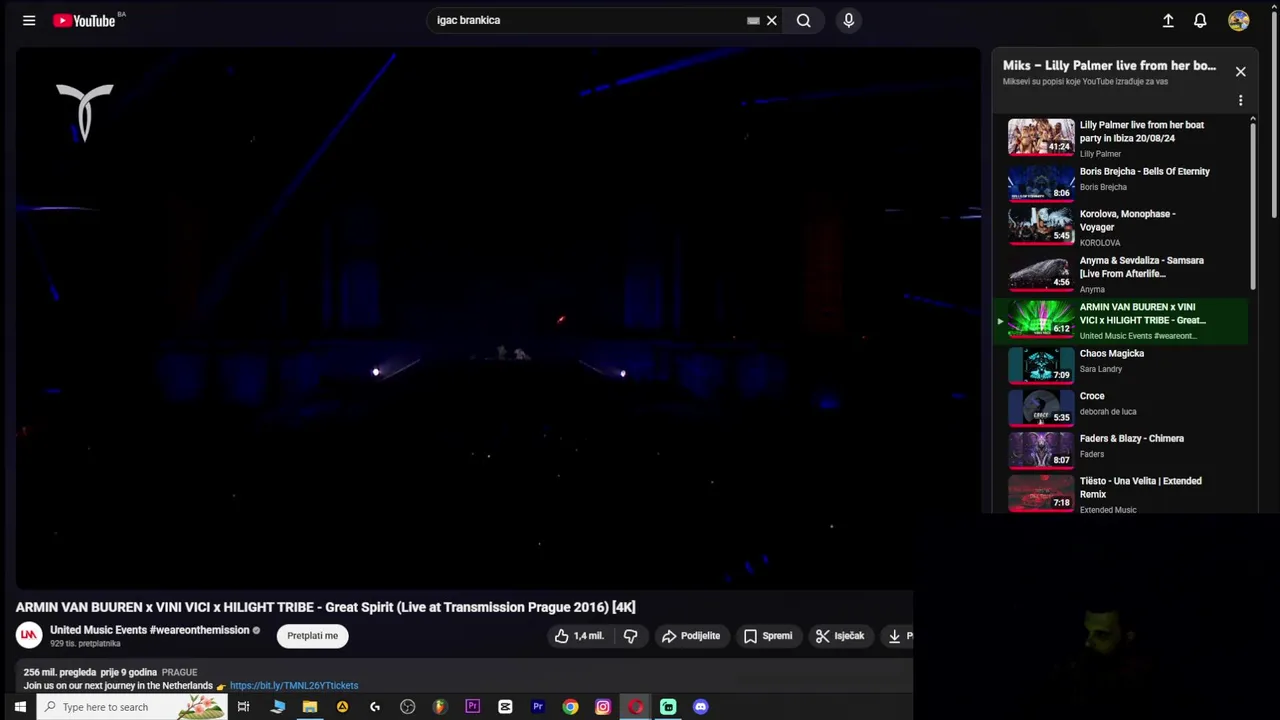Select Tiësto - Una Velita Extended Remix
This screenshot has height=720, width=1280.
tap(1120, 494)
